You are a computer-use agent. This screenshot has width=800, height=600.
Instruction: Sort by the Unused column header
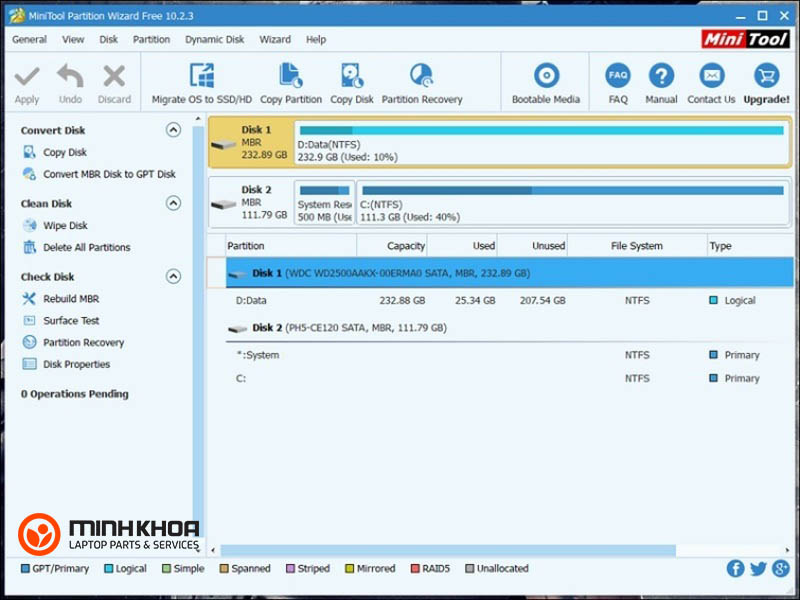tap(533, 246)
